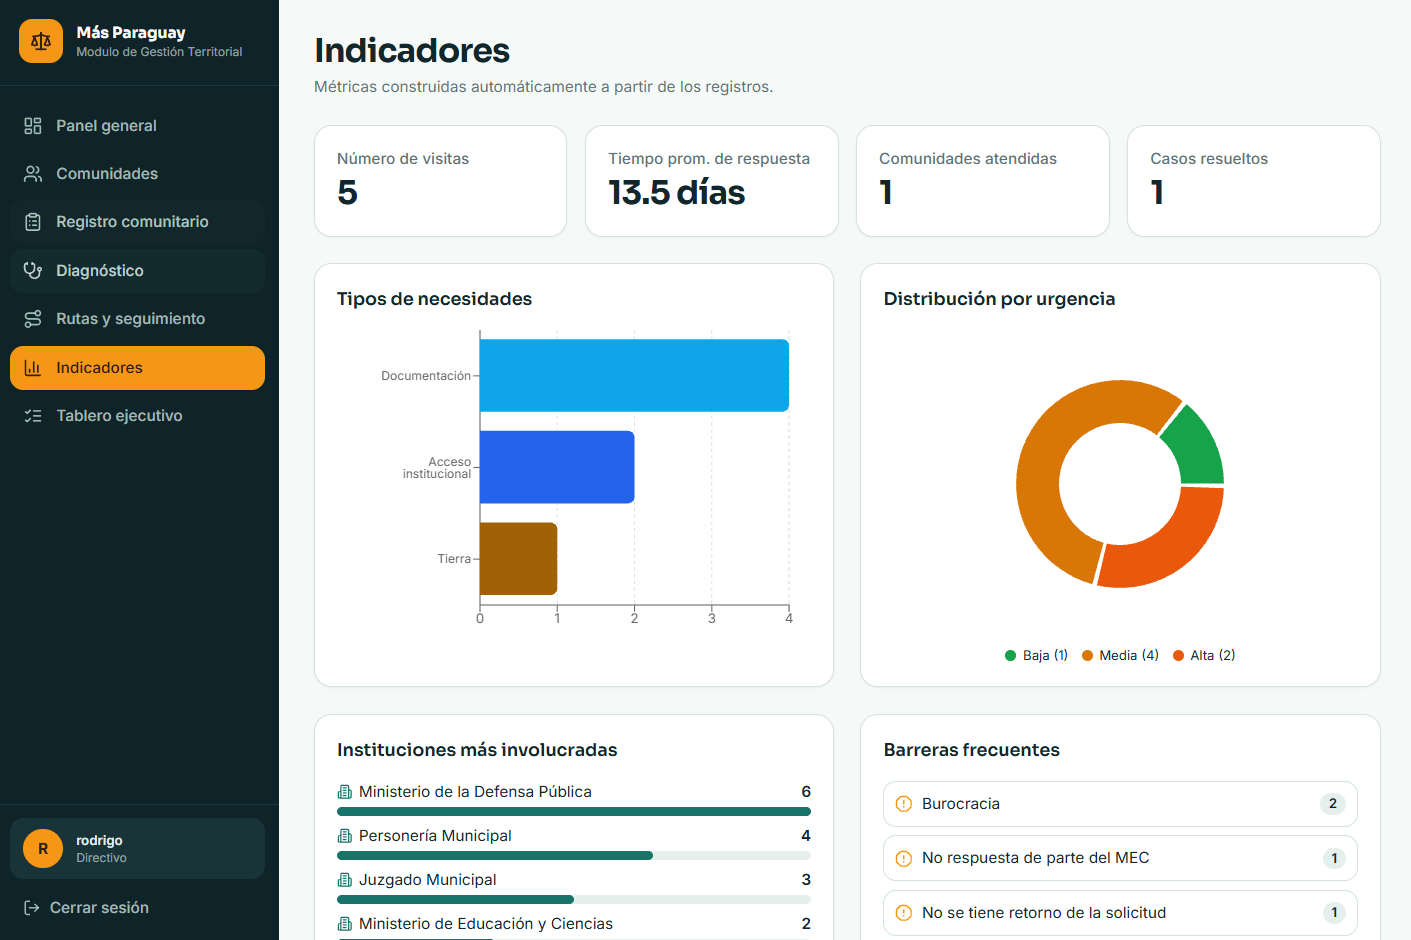Click building icon beside Ministerio de Educación y Ciencias
The width and height of the screenshot is (1411, 940).
click(345, 924)
